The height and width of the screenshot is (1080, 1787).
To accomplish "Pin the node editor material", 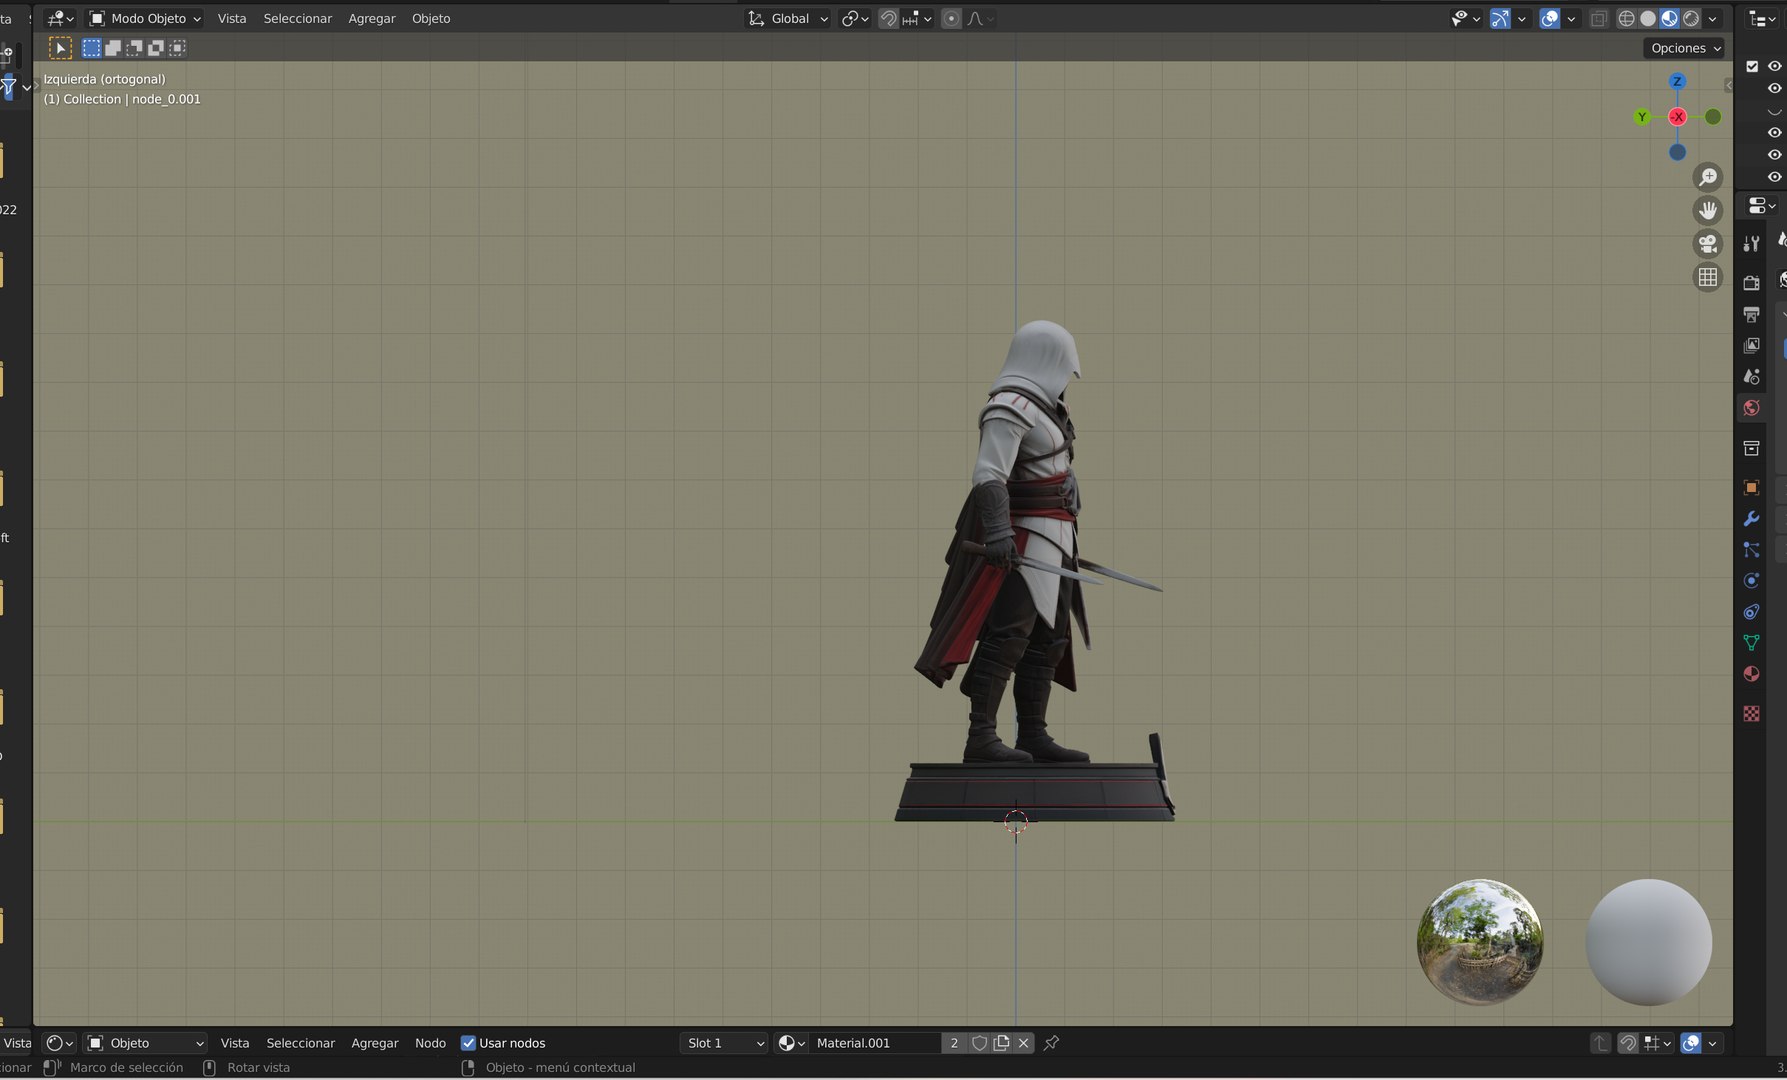I will 1051,1043.
